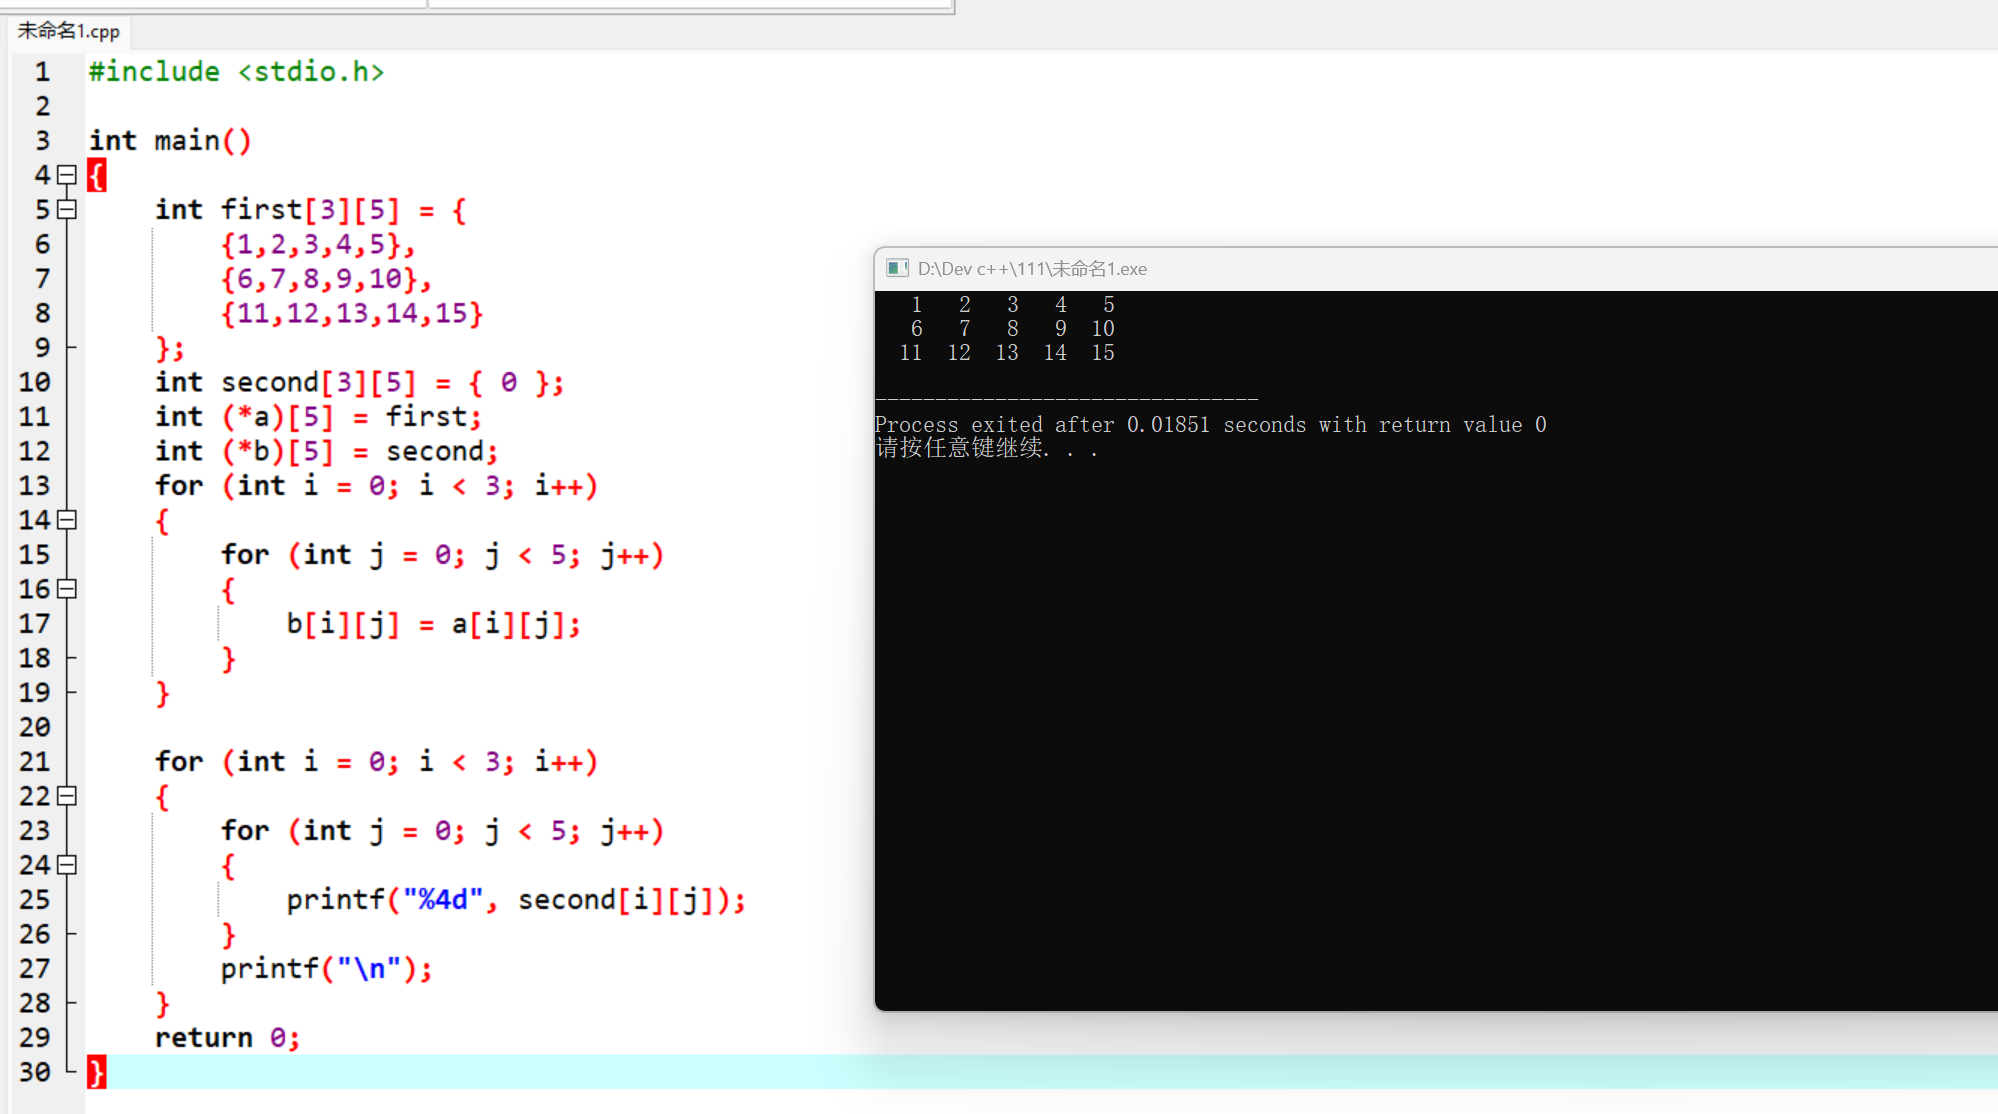The width and height of the screenshot is (1998, 1114).
Task: Click the highlighted opening brace on line 4
Action: [96, 176]
